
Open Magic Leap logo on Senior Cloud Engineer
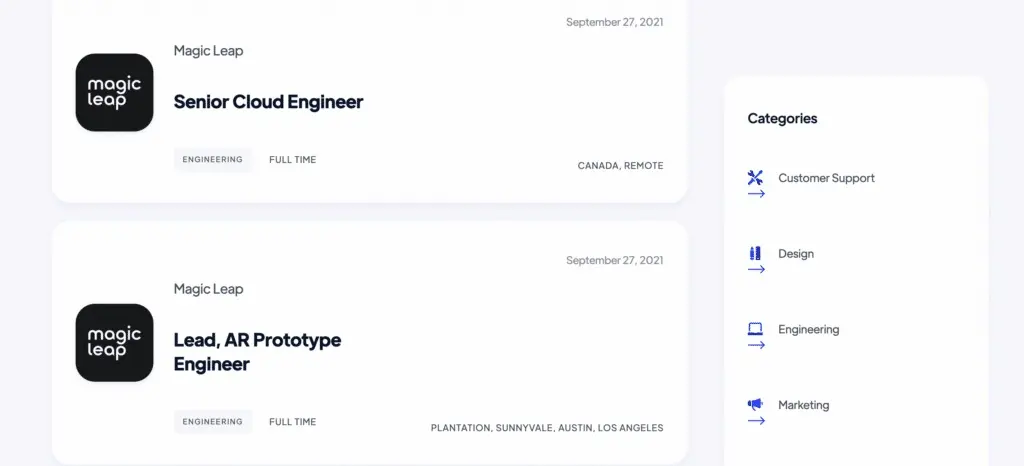pos(114,93)
